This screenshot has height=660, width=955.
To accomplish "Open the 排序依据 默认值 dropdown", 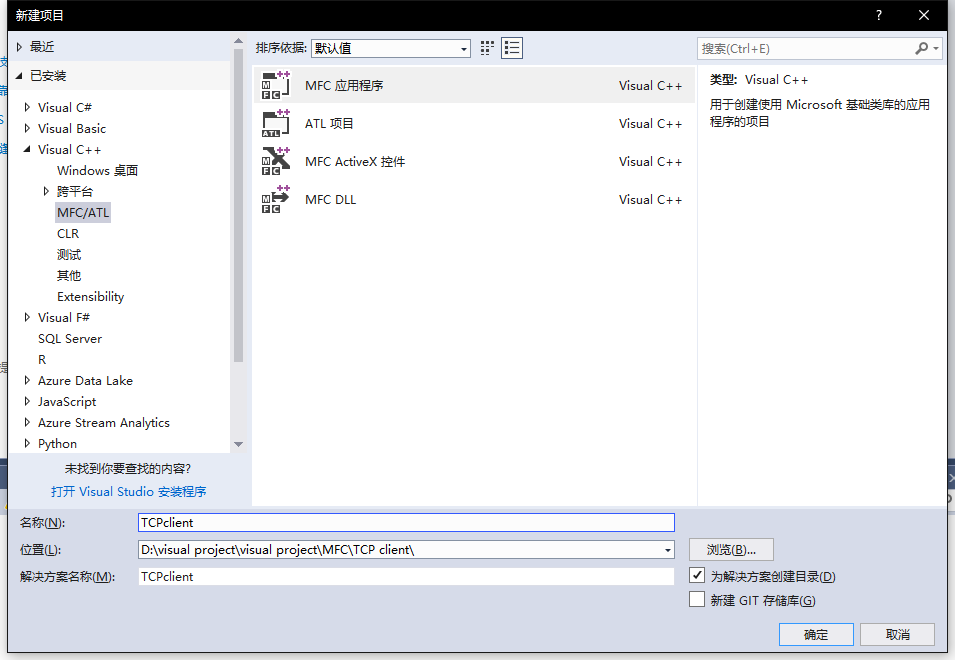I will (390, 48).
